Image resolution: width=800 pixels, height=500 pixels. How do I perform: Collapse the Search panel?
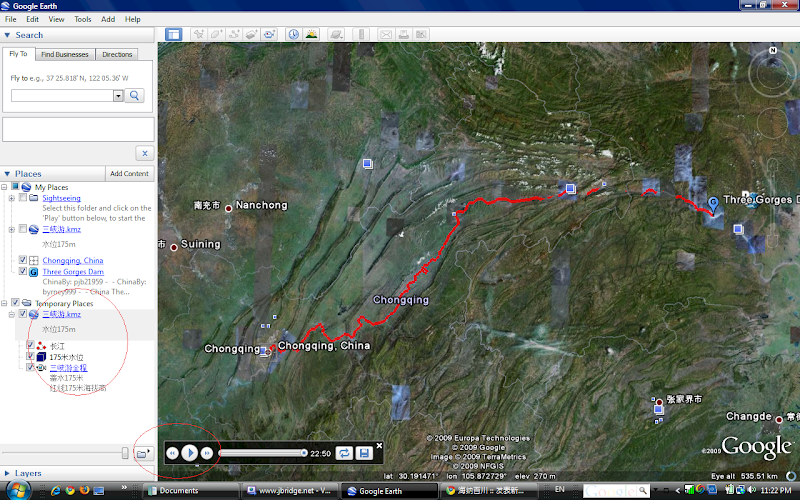click(7, 35)
